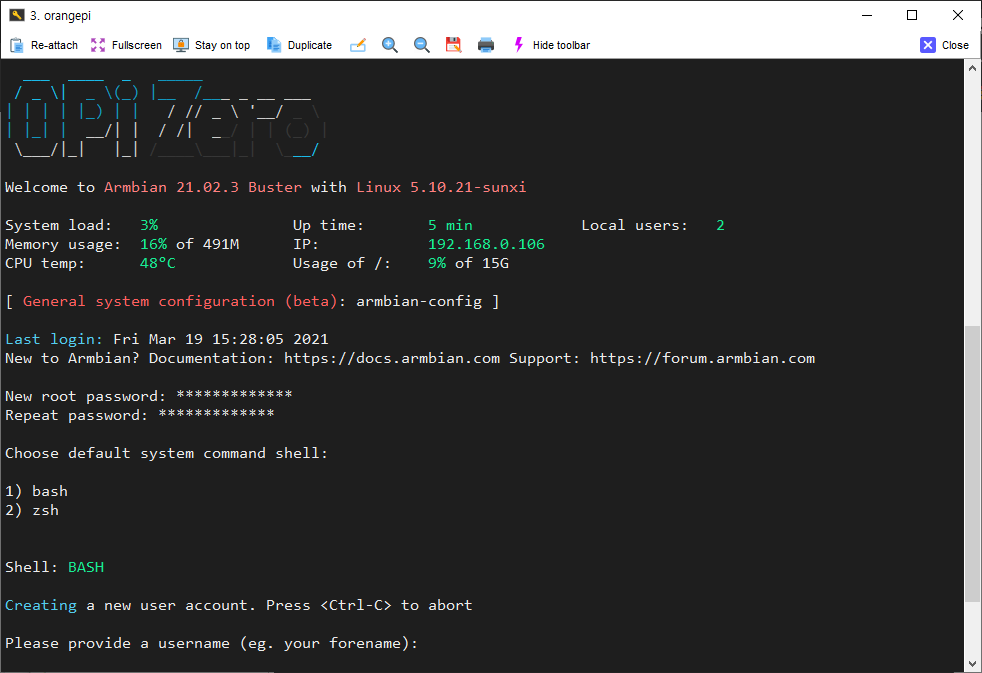
Task: Duplicate the orangepi session
Action: 299,45
